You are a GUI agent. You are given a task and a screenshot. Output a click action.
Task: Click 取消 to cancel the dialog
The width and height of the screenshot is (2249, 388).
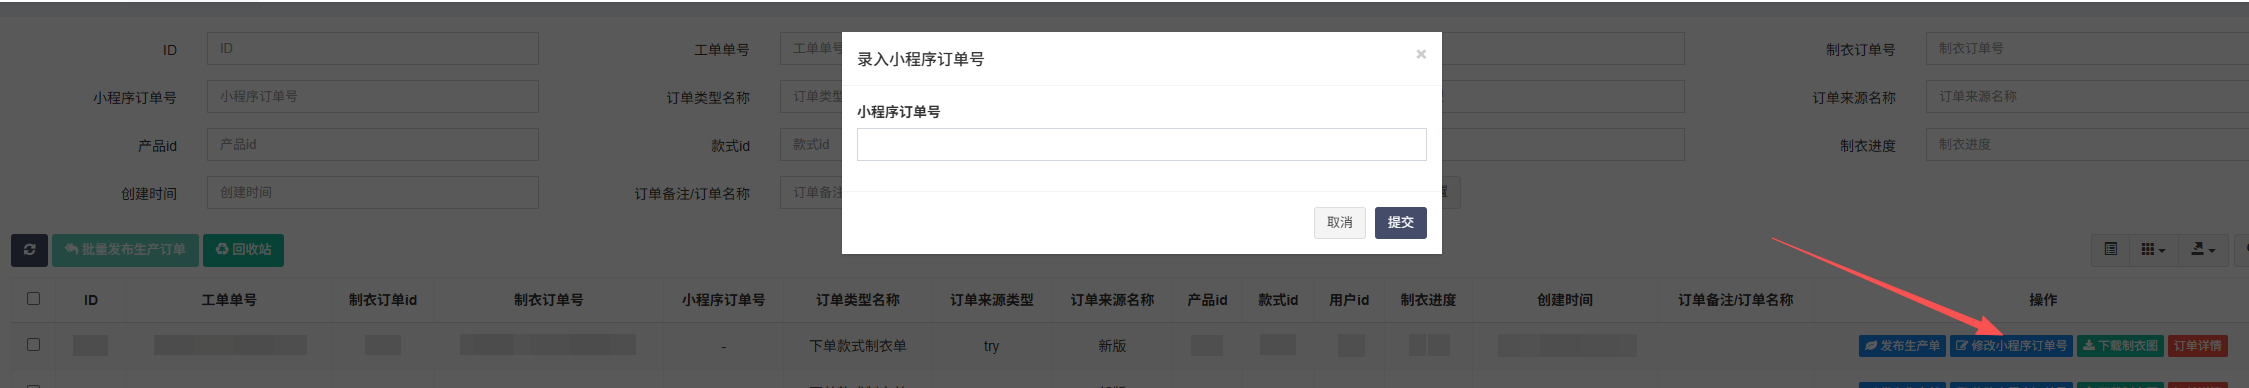1339,222
